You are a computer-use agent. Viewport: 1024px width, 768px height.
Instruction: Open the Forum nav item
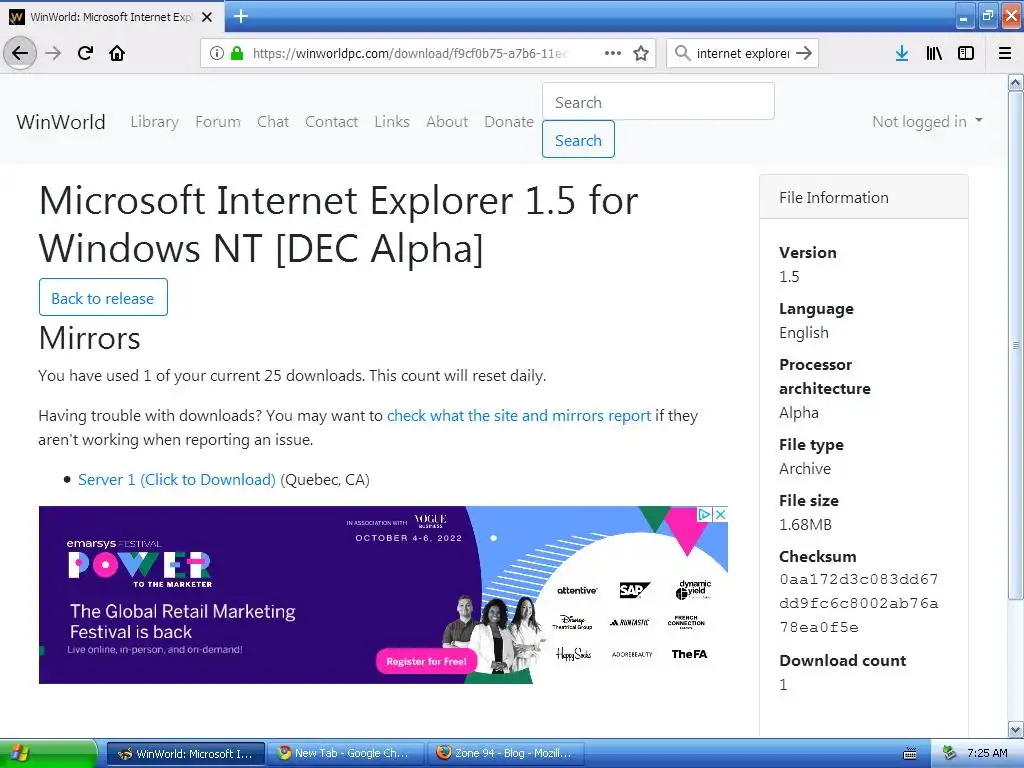pos(217,121)
